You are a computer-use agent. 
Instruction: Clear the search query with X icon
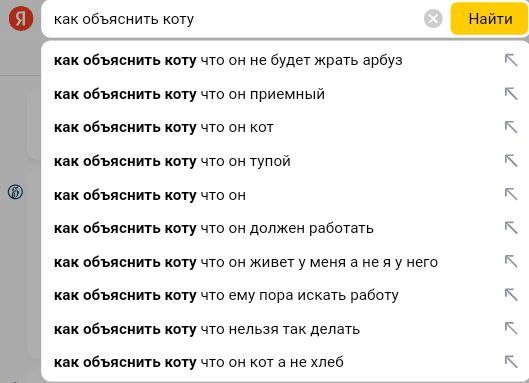coord(433,19)
